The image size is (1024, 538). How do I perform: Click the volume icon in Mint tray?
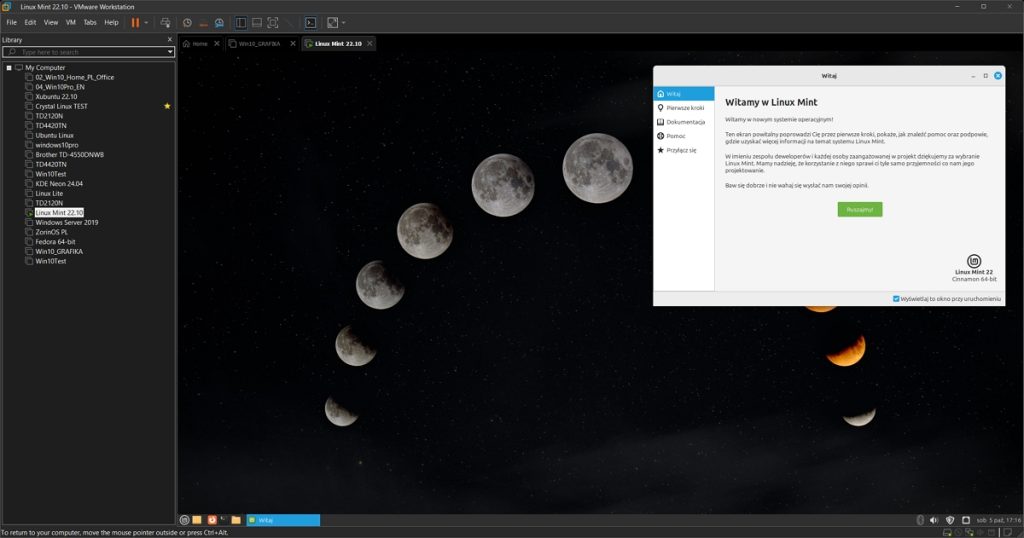click(x=934, y=520)
